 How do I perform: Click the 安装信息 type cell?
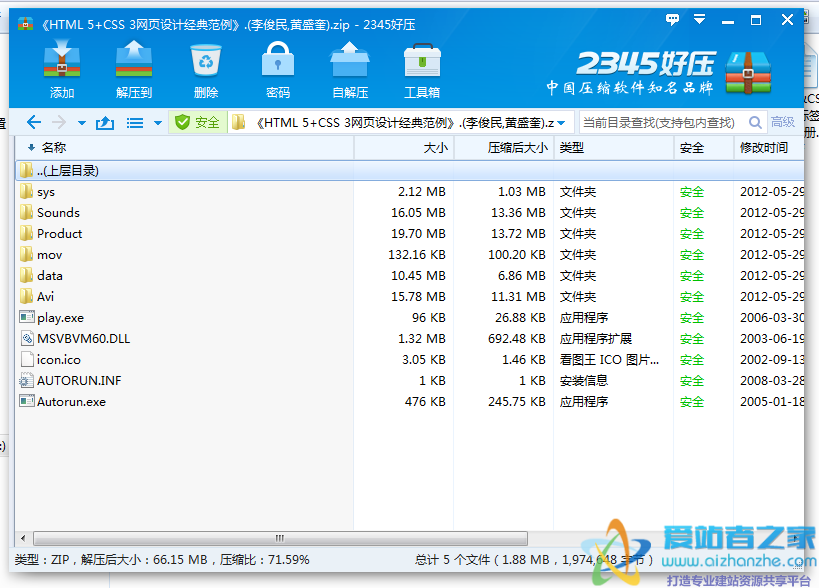click(x=583, y=381)
